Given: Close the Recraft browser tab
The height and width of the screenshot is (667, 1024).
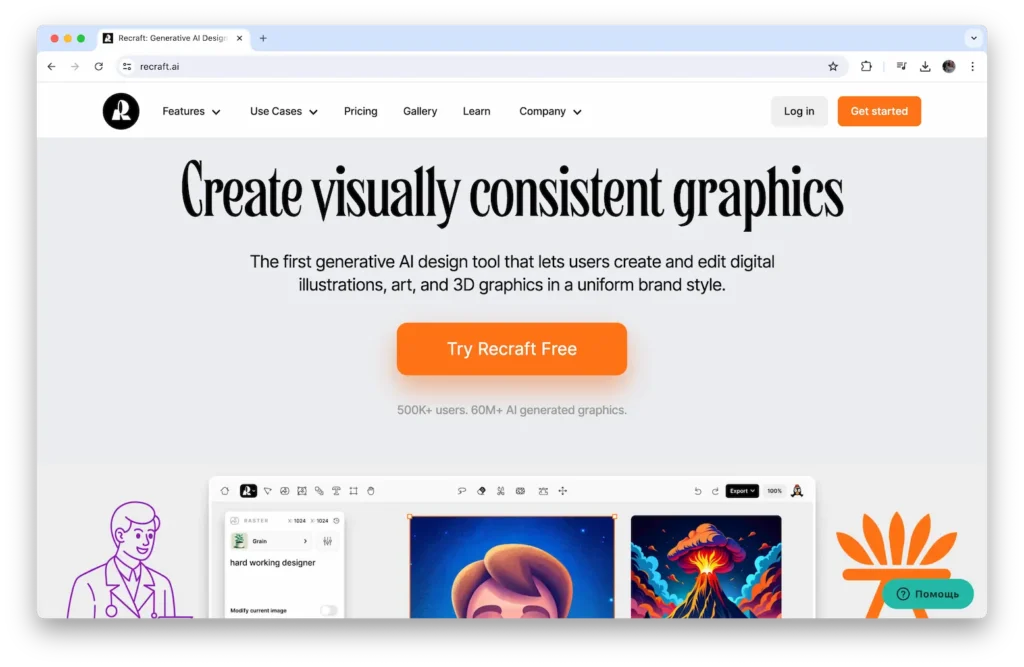Looking at the screenshot, I should (x=240, y=38).
